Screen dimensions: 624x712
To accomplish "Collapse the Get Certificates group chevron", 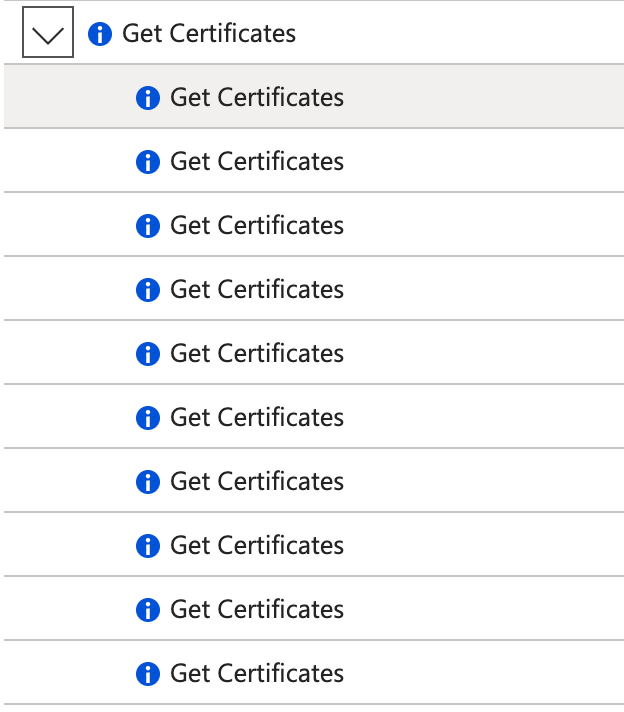I will pos(48,32).
